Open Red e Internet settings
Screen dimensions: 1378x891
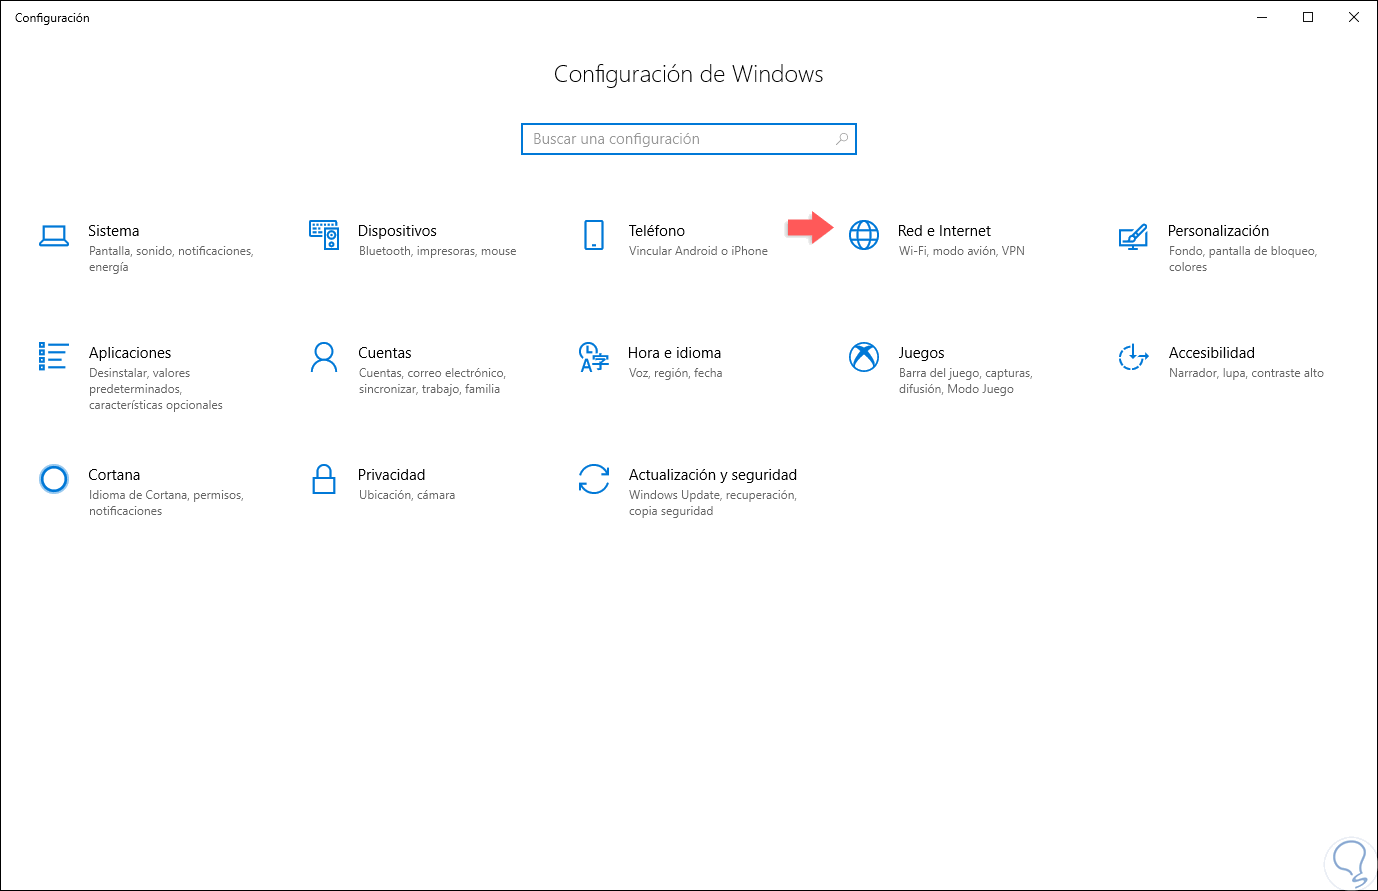(x=943, y=230)
